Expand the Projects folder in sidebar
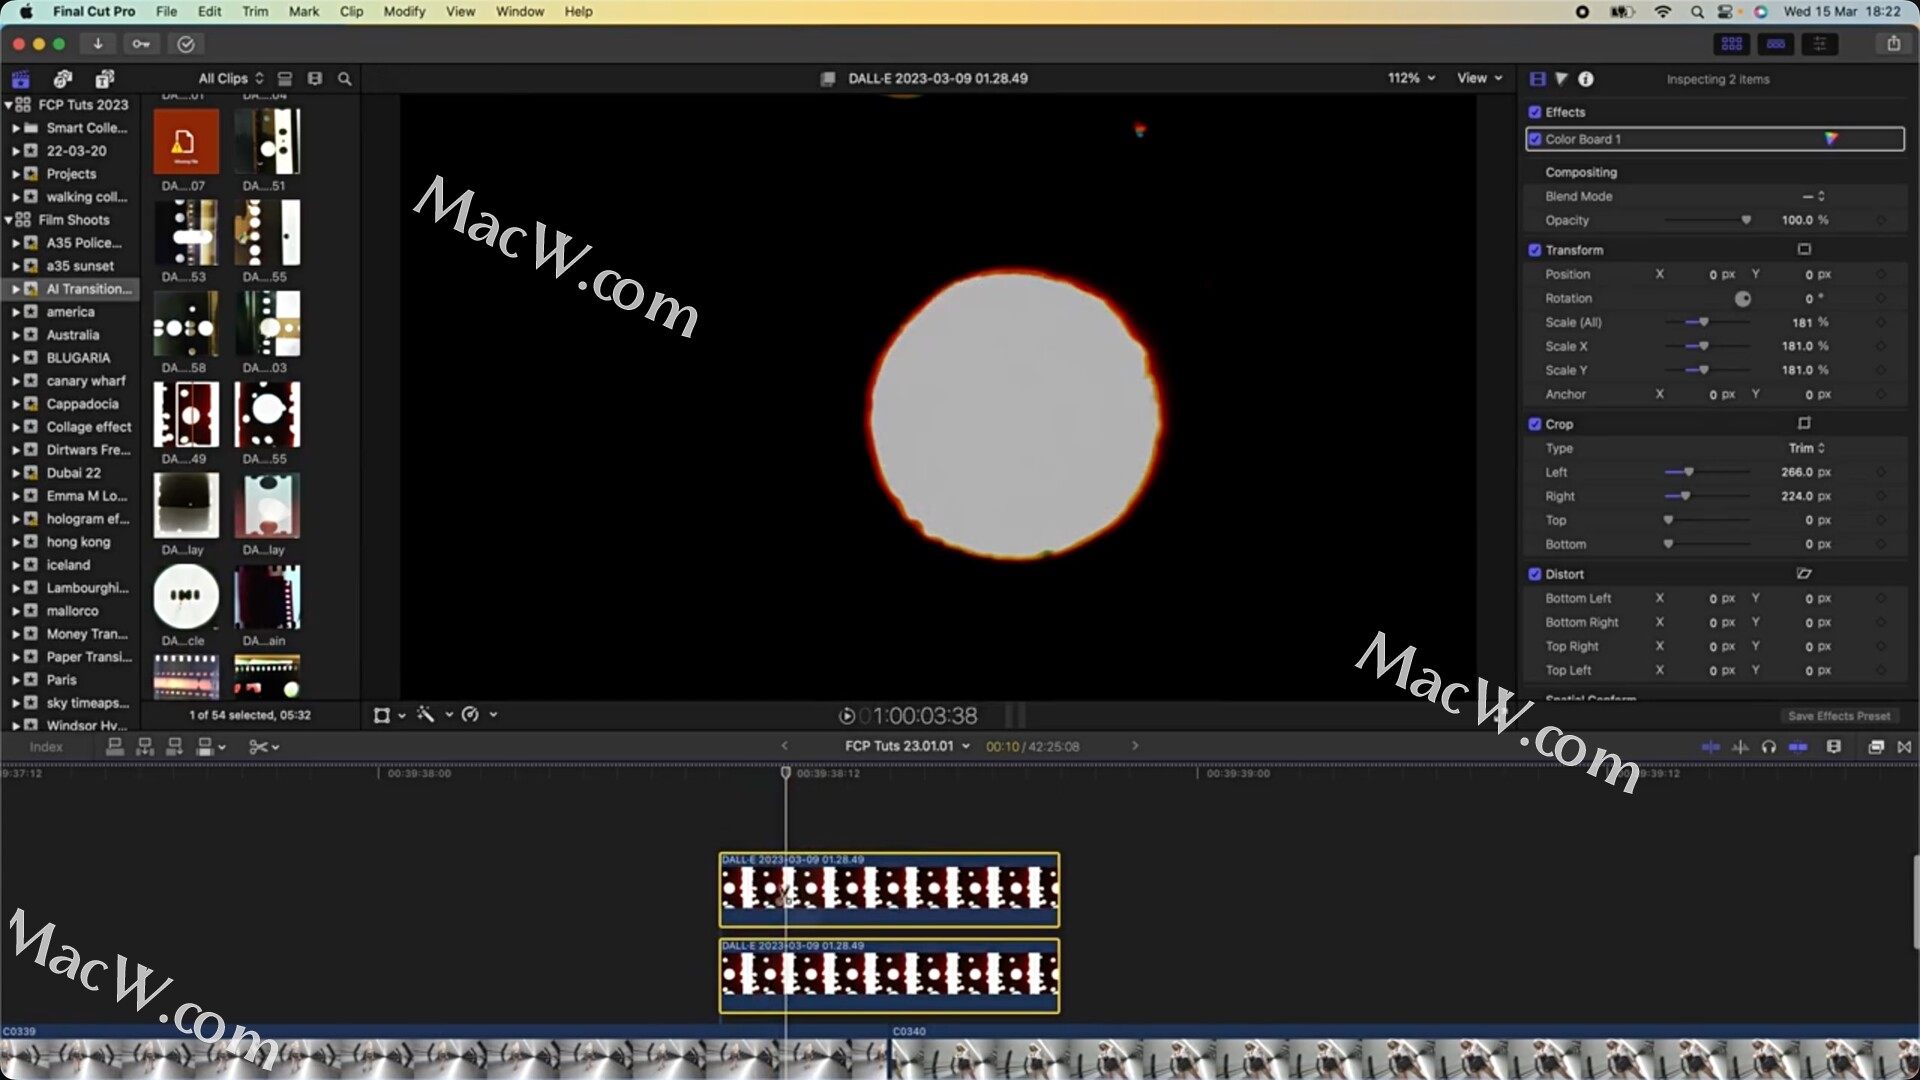1920x1080 pixels. [16, 174]
